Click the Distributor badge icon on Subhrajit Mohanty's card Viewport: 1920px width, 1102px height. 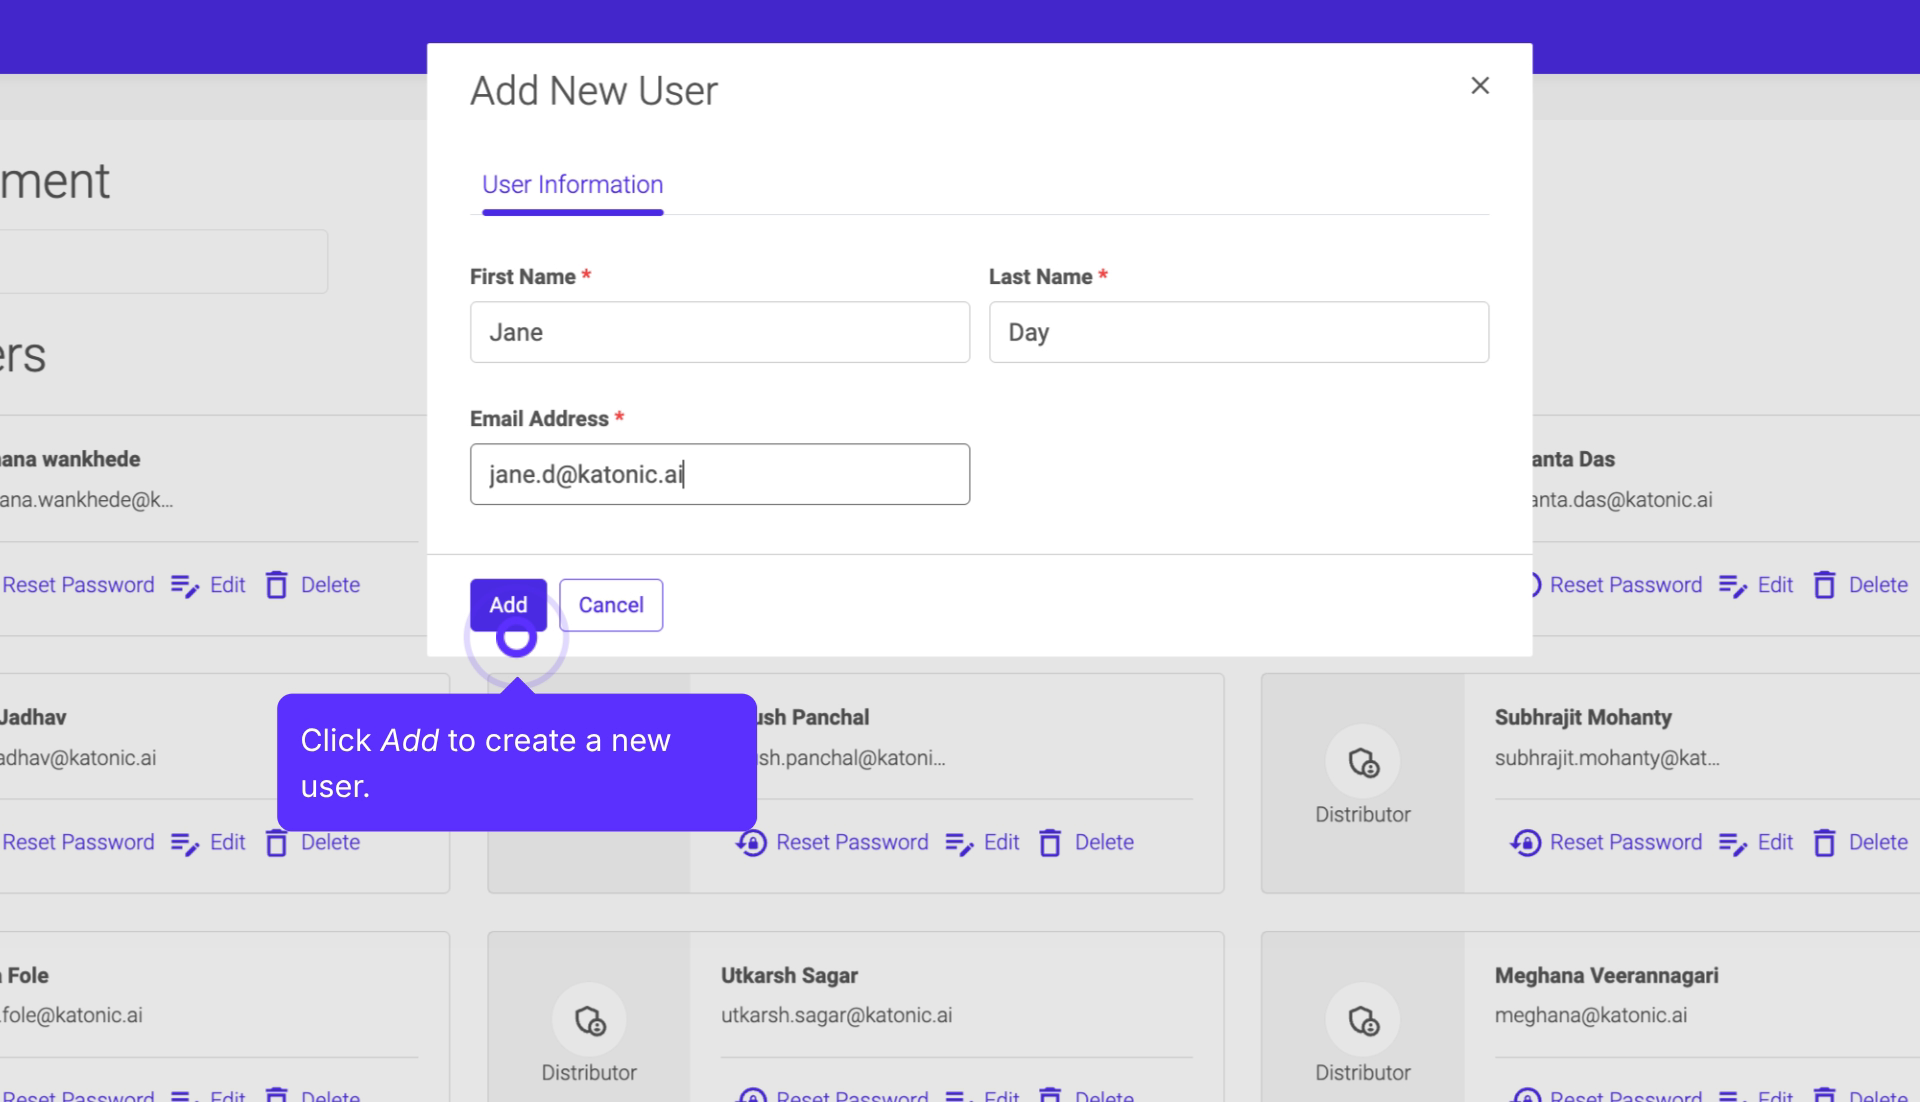(1363, 761)
